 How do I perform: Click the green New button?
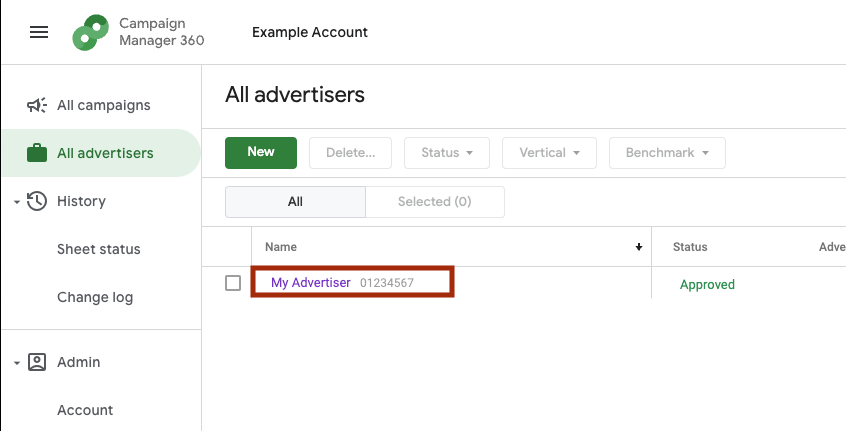pos(261,153)
